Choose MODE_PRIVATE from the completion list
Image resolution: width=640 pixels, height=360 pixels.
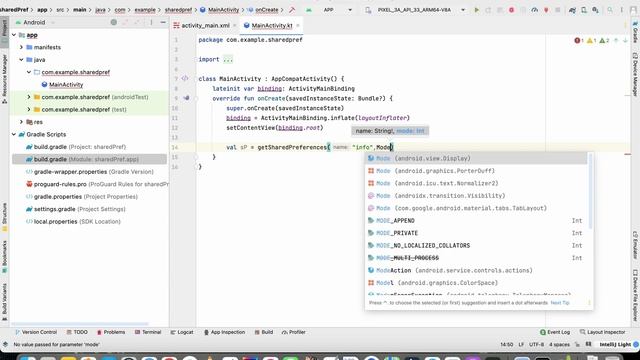476,233
